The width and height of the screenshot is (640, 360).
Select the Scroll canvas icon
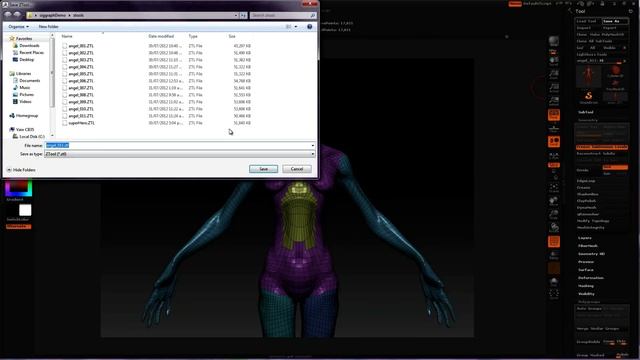[553, 61]
